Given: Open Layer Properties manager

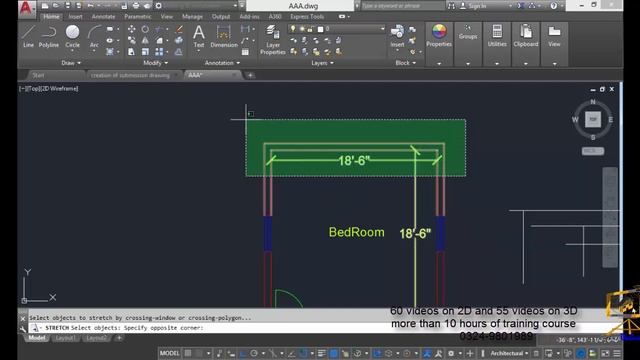Looking at the screenshot, I should point(273,40).
